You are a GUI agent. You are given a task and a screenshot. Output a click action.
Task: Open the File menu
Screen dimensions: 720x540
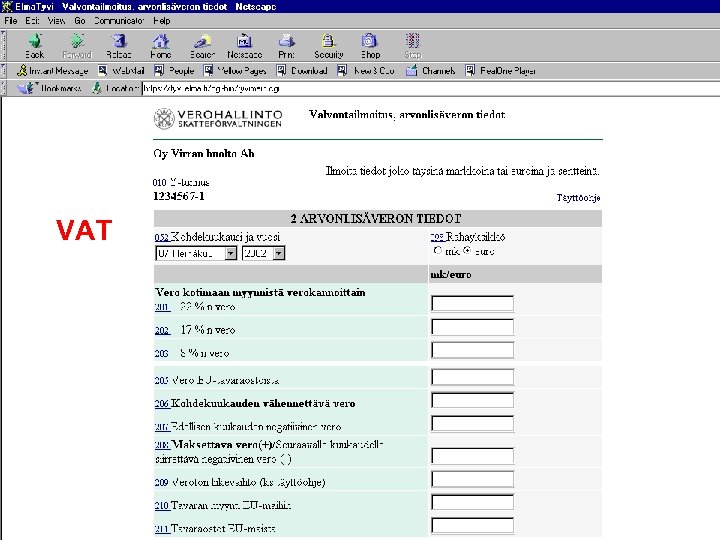point(11,21)
